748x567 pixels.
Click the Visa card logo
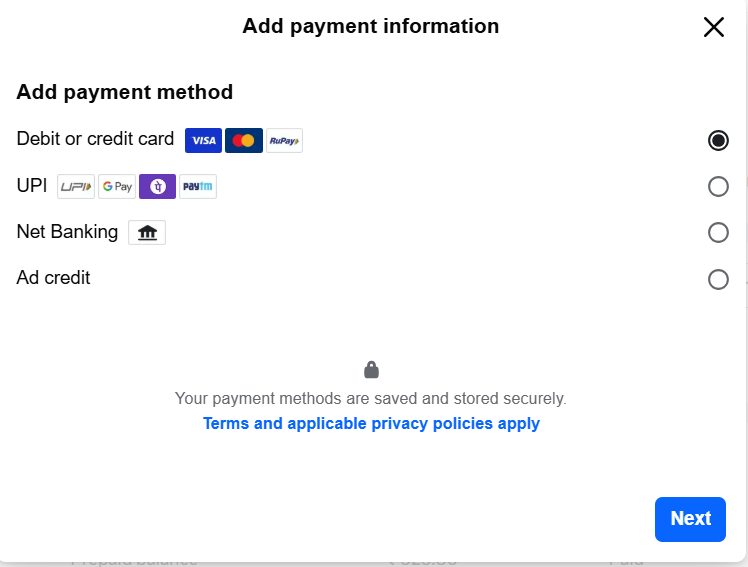203,141
